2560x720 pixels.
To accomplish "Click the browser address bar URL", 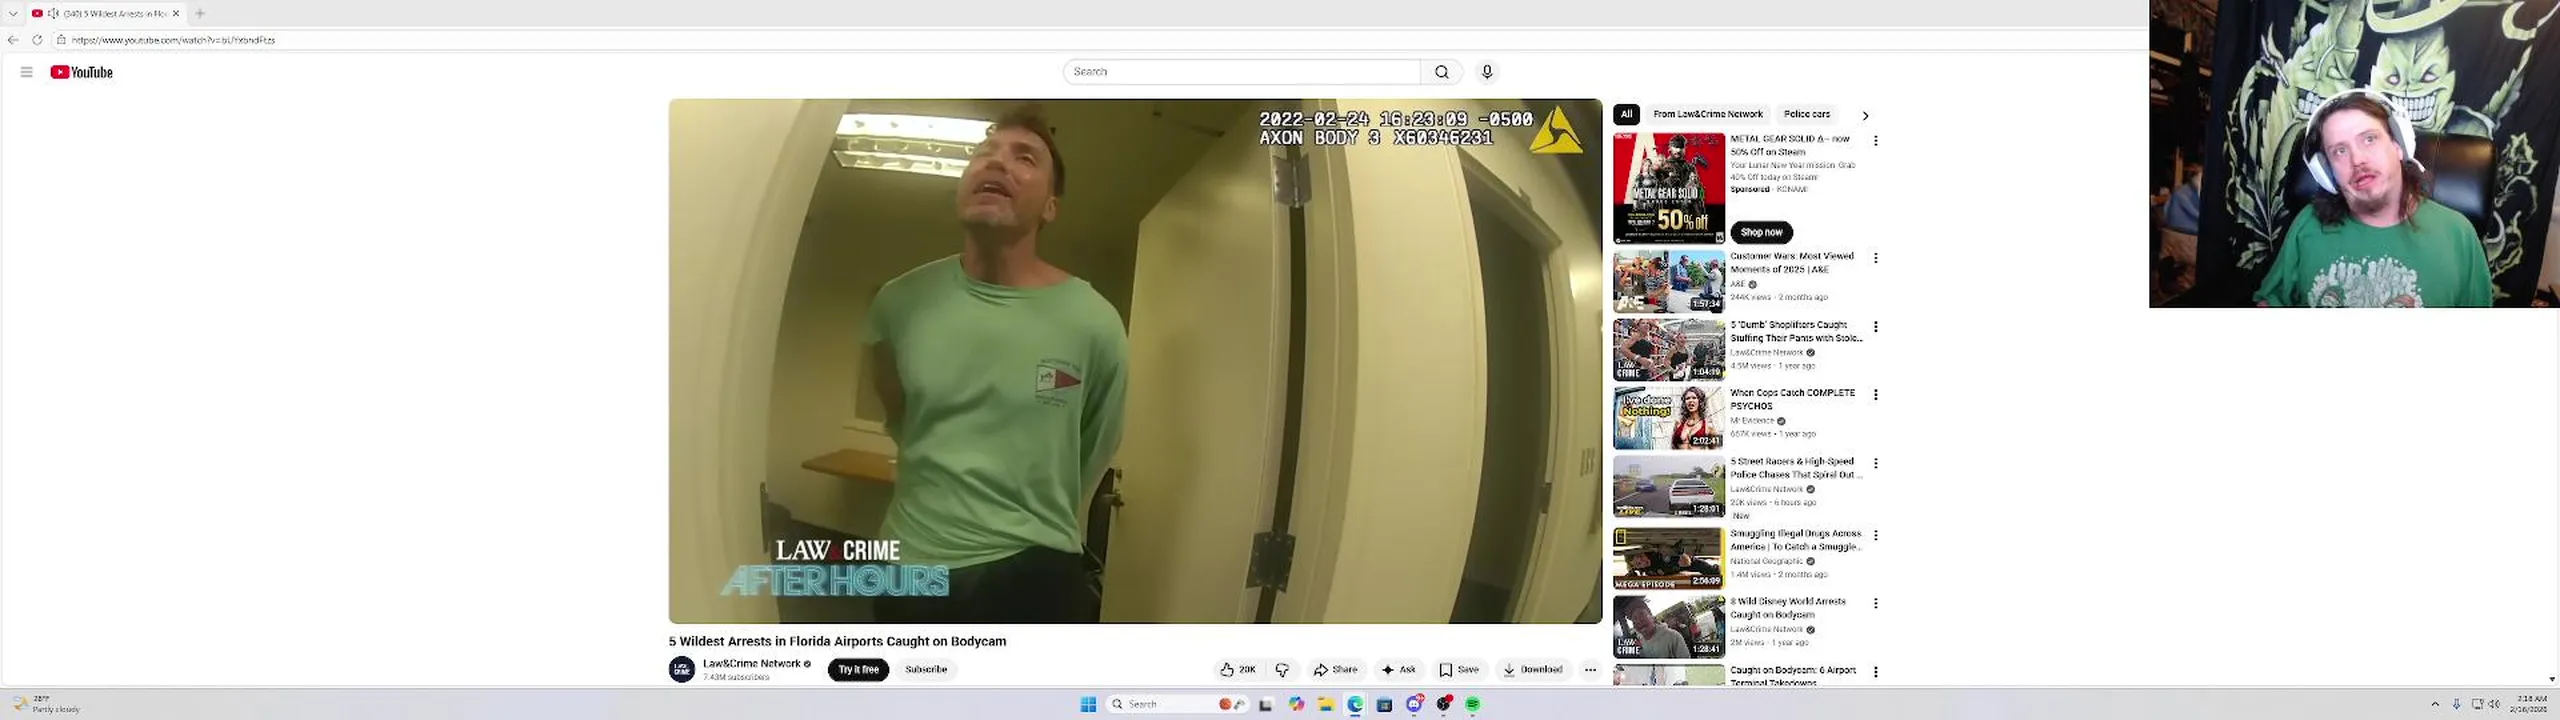I will tap(173, 40).
